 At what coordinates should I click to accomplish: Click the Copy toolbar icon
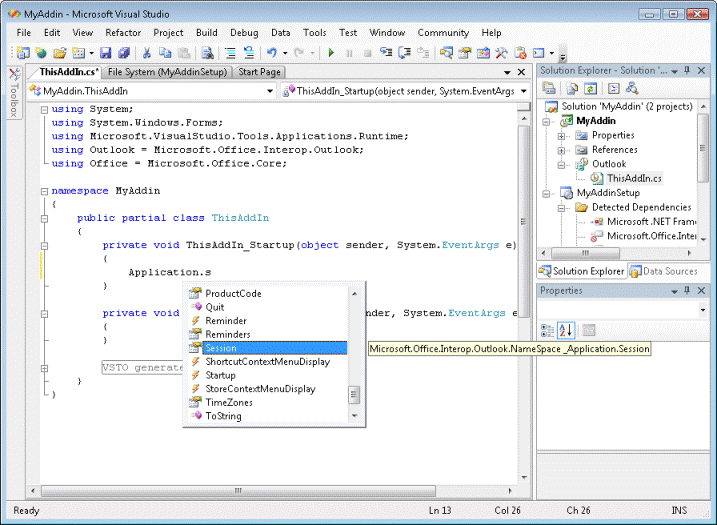[x=165, y=53]
